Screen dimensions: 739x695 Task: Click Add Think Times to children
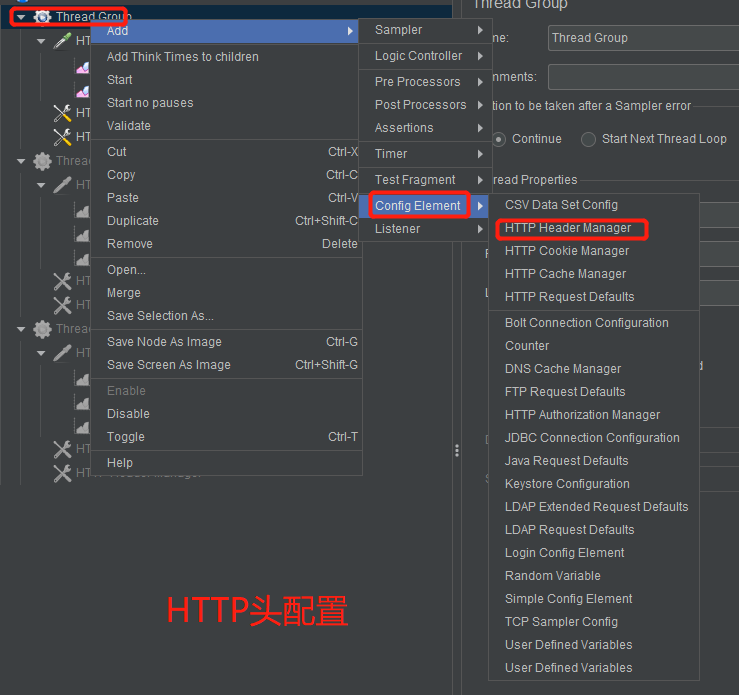coord(183,57)
